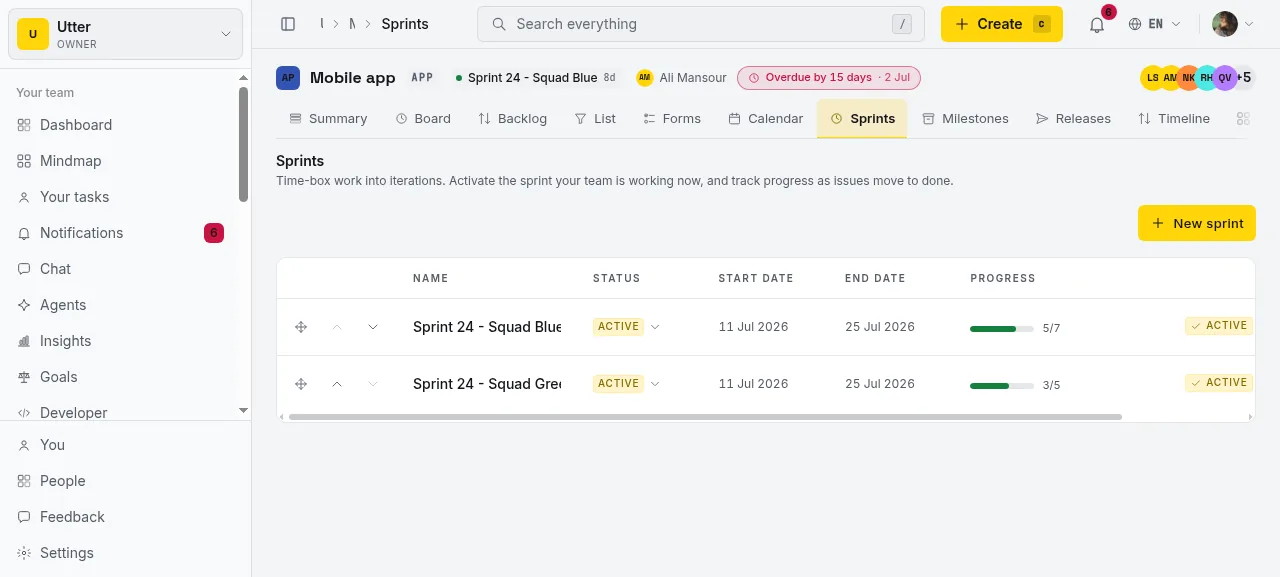Click the Sprints breadcrumb
The height and width of the screenshot is (577, 1280).
pos(405,24)
